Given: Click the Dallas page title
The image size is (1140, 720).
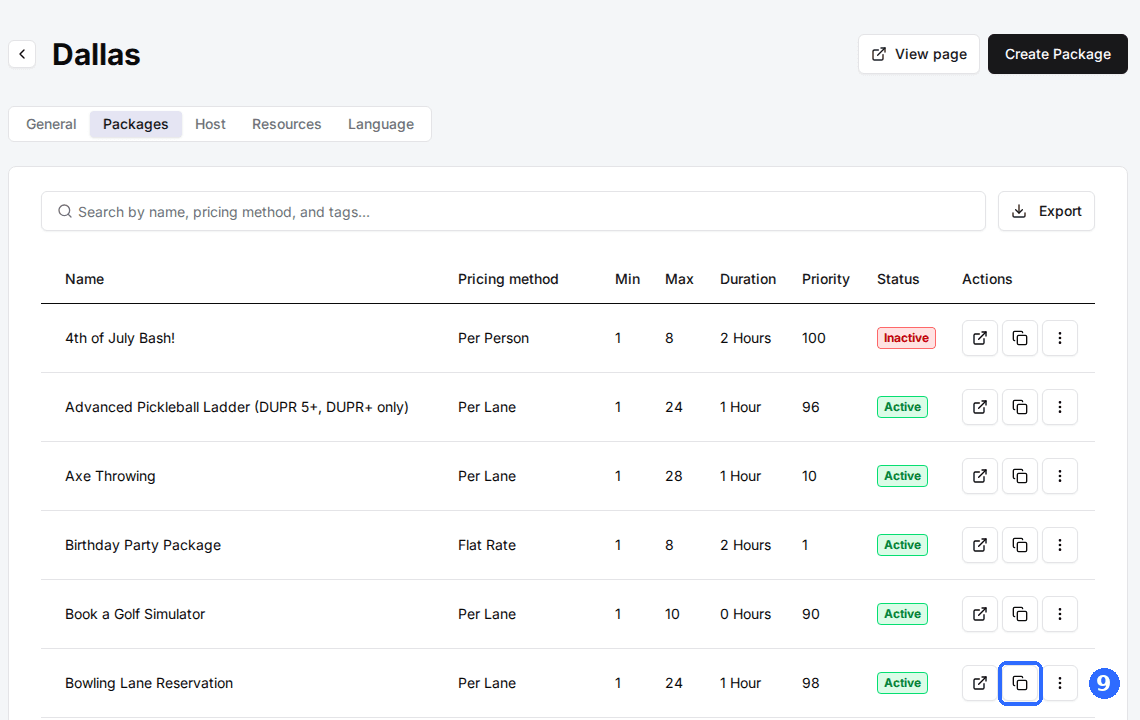Looking at the screenshot, I should pyautogui.click(x=96, y=55).
